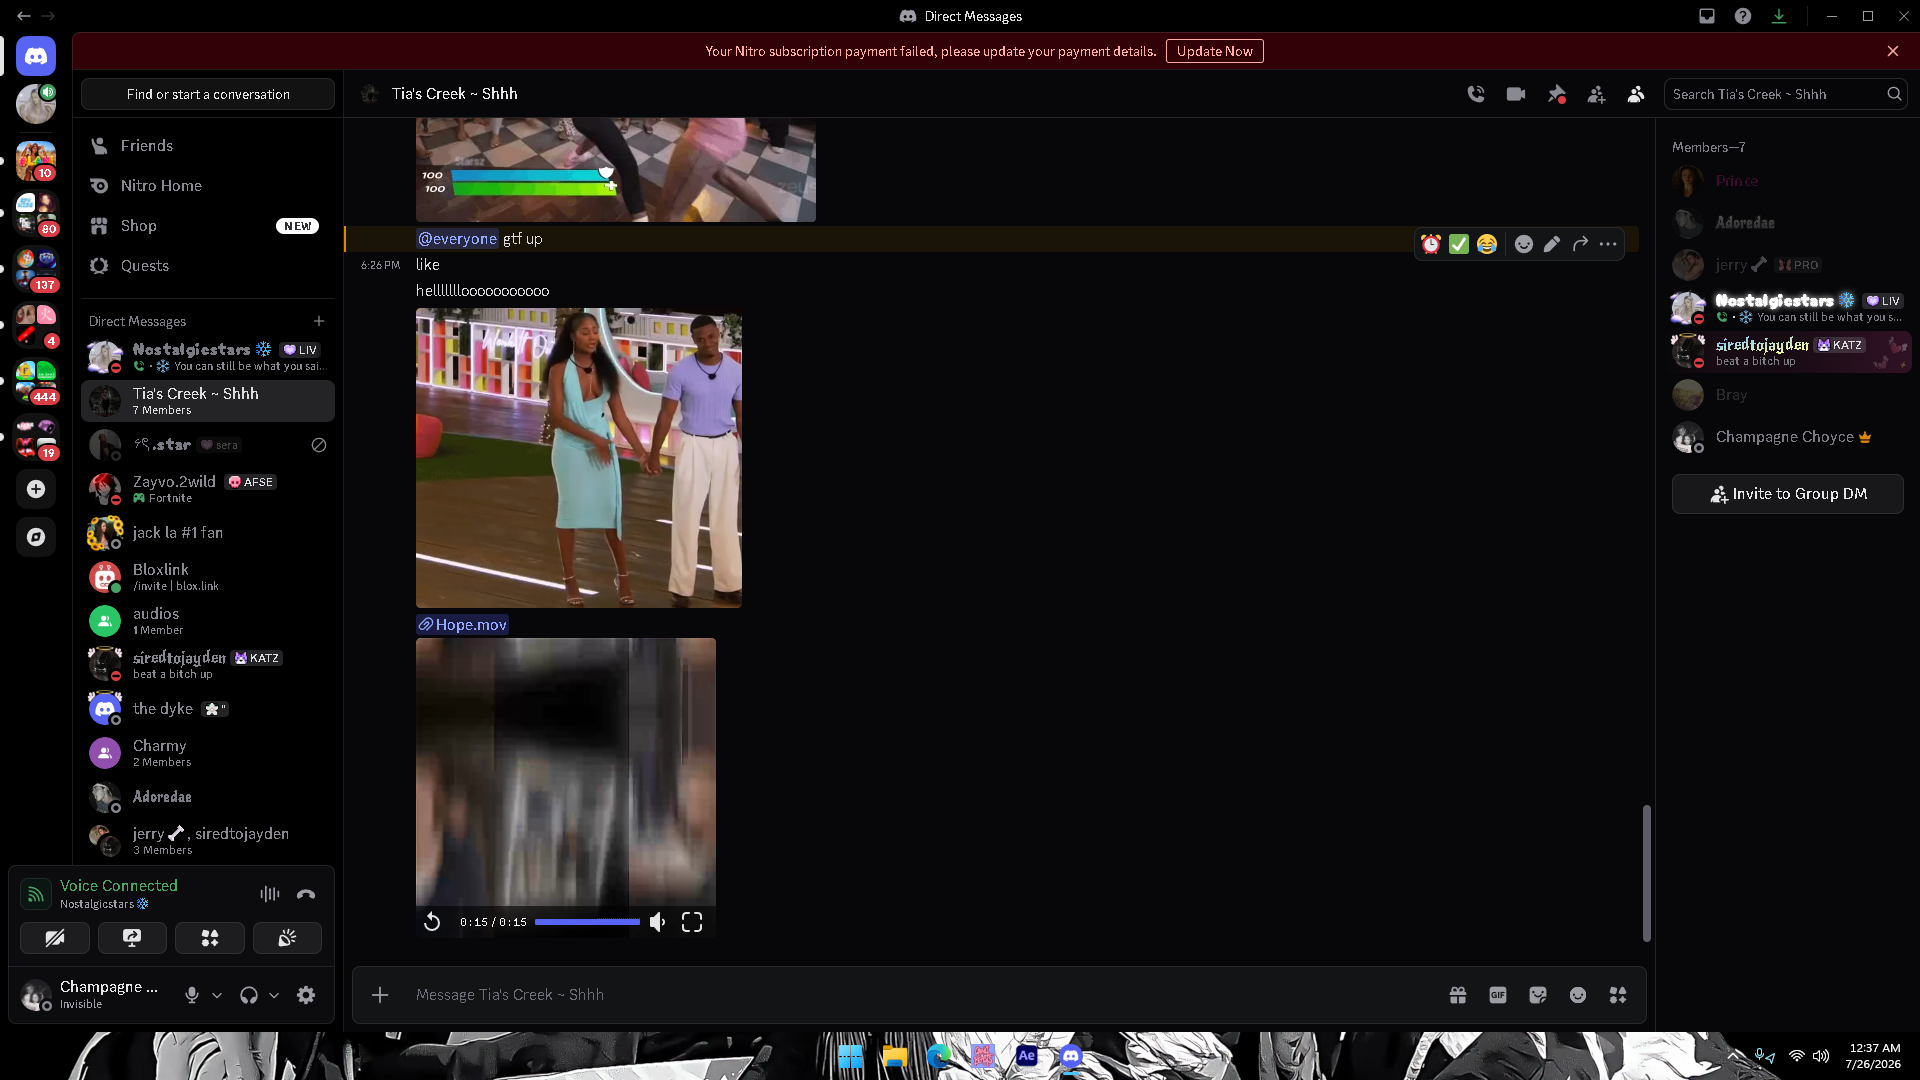Image resolution: width=1920 pixels, height=1080 pixels.
Task: Deafen with the headphones icon
Action: pyautogui.click(x=249, y=995)
